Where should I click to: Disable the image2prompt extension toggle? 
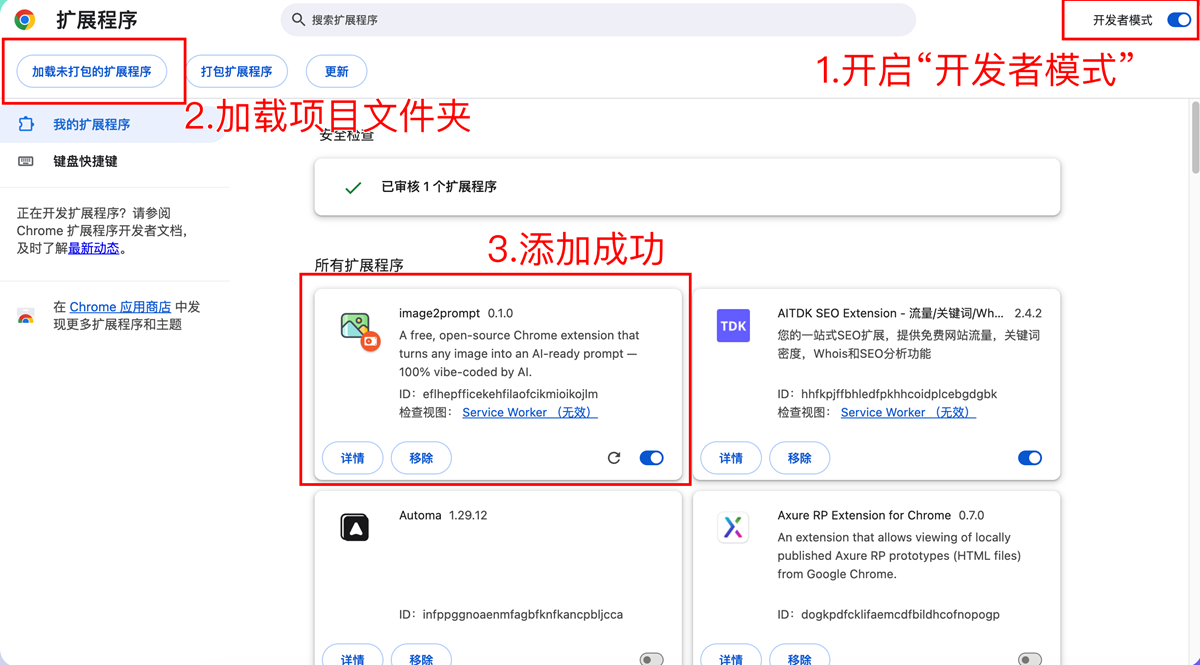(x=651, y=458)
